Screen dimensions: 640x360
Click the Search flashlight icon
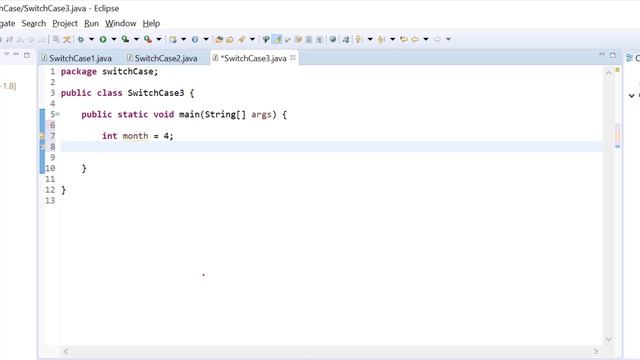point(242,39)
